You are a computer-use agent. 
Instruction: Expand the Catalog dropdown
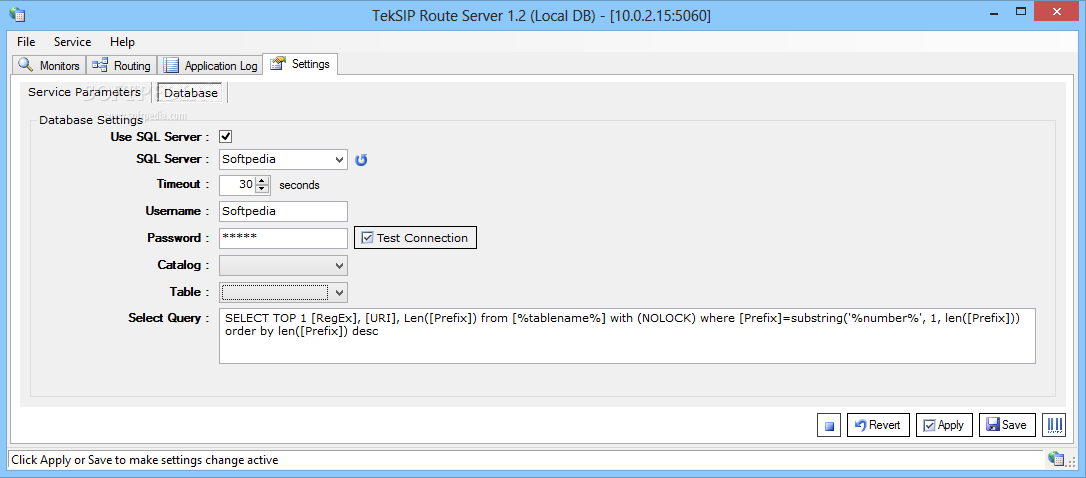click(x=339, y=265)
